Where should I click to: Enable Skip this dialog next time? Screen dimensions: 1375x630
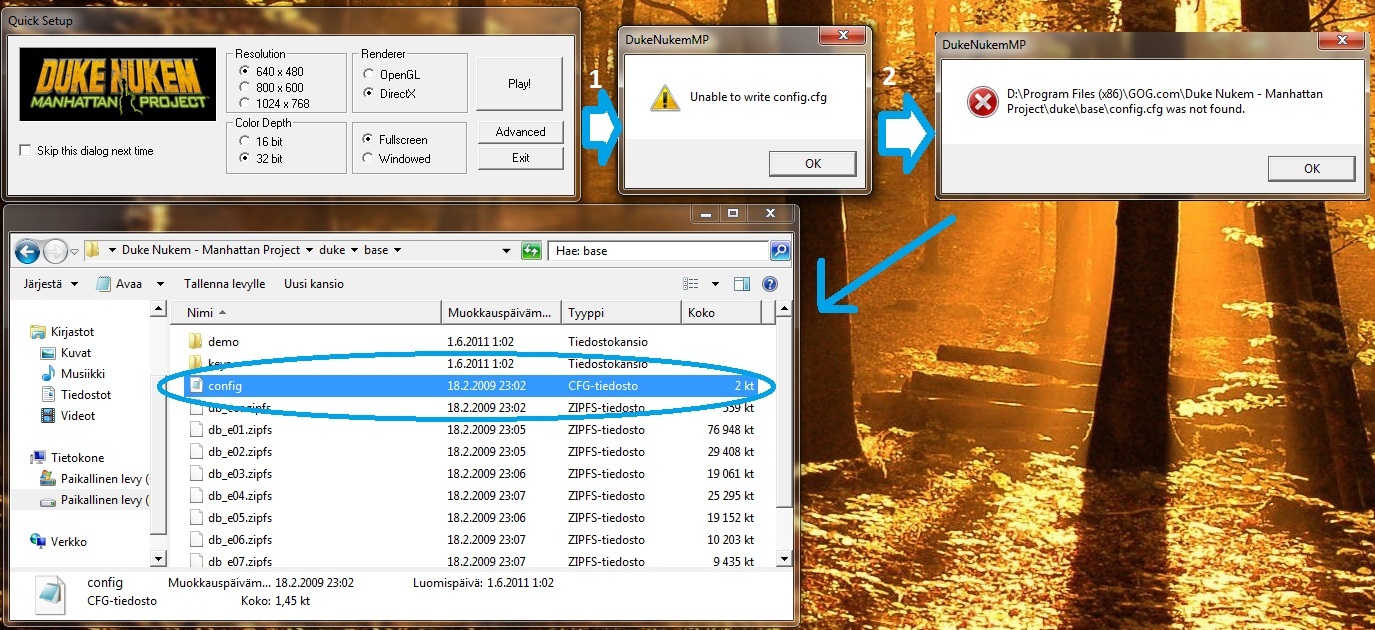click(x=25, y=151)
